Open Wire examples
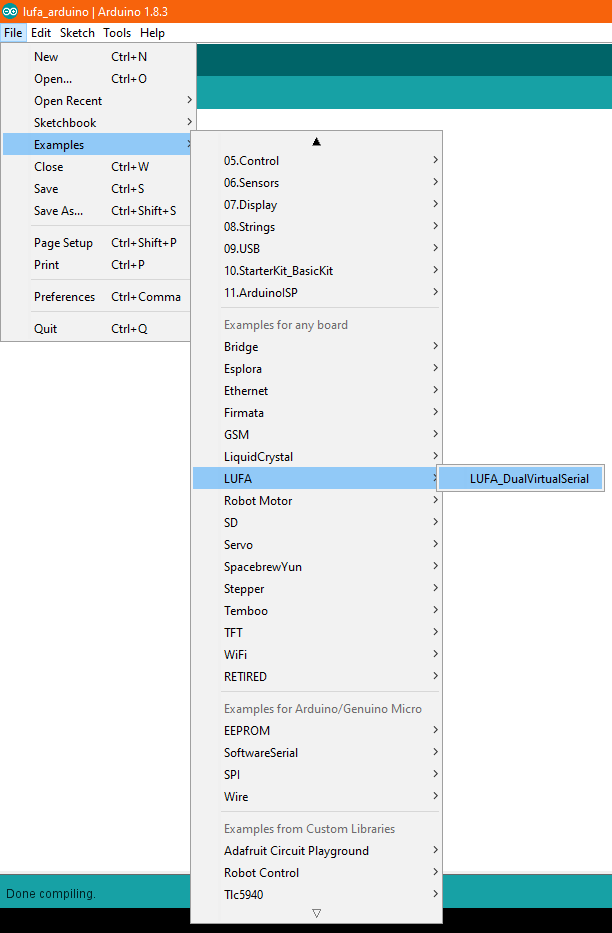The width and height of the screenshot is (612, 933). 316,797
